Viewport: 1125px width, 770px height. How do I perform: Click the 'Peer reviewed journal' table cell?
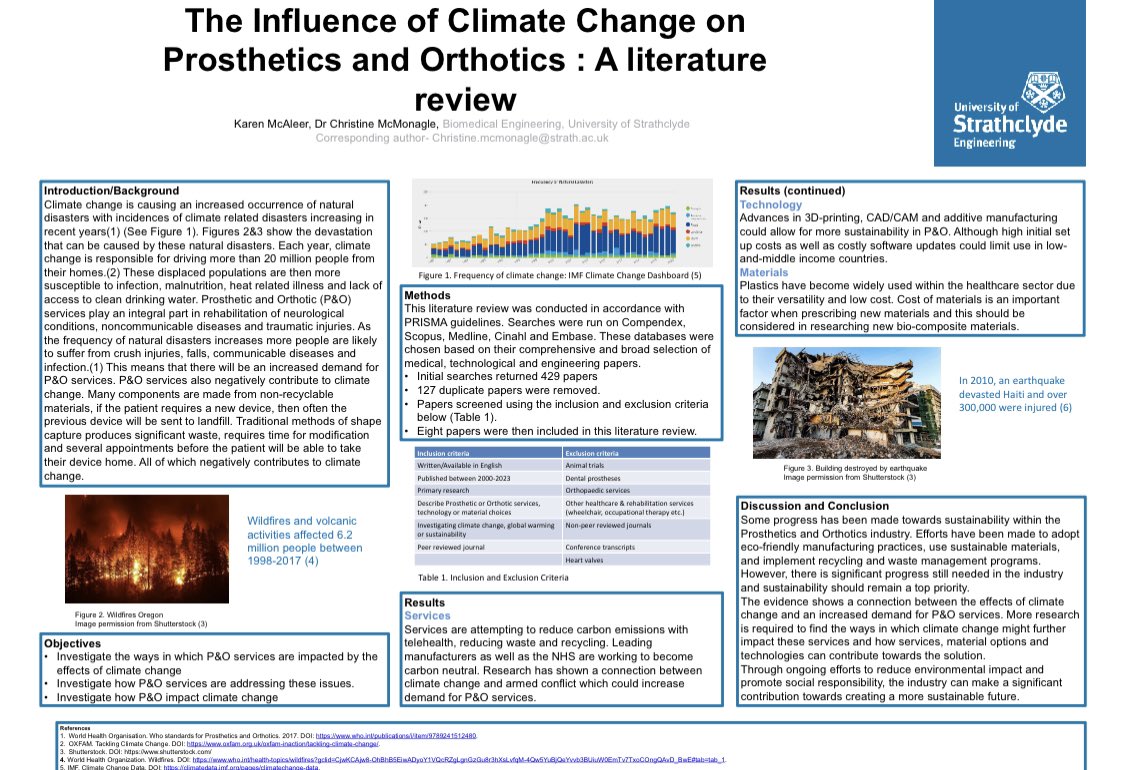[488, 547]
